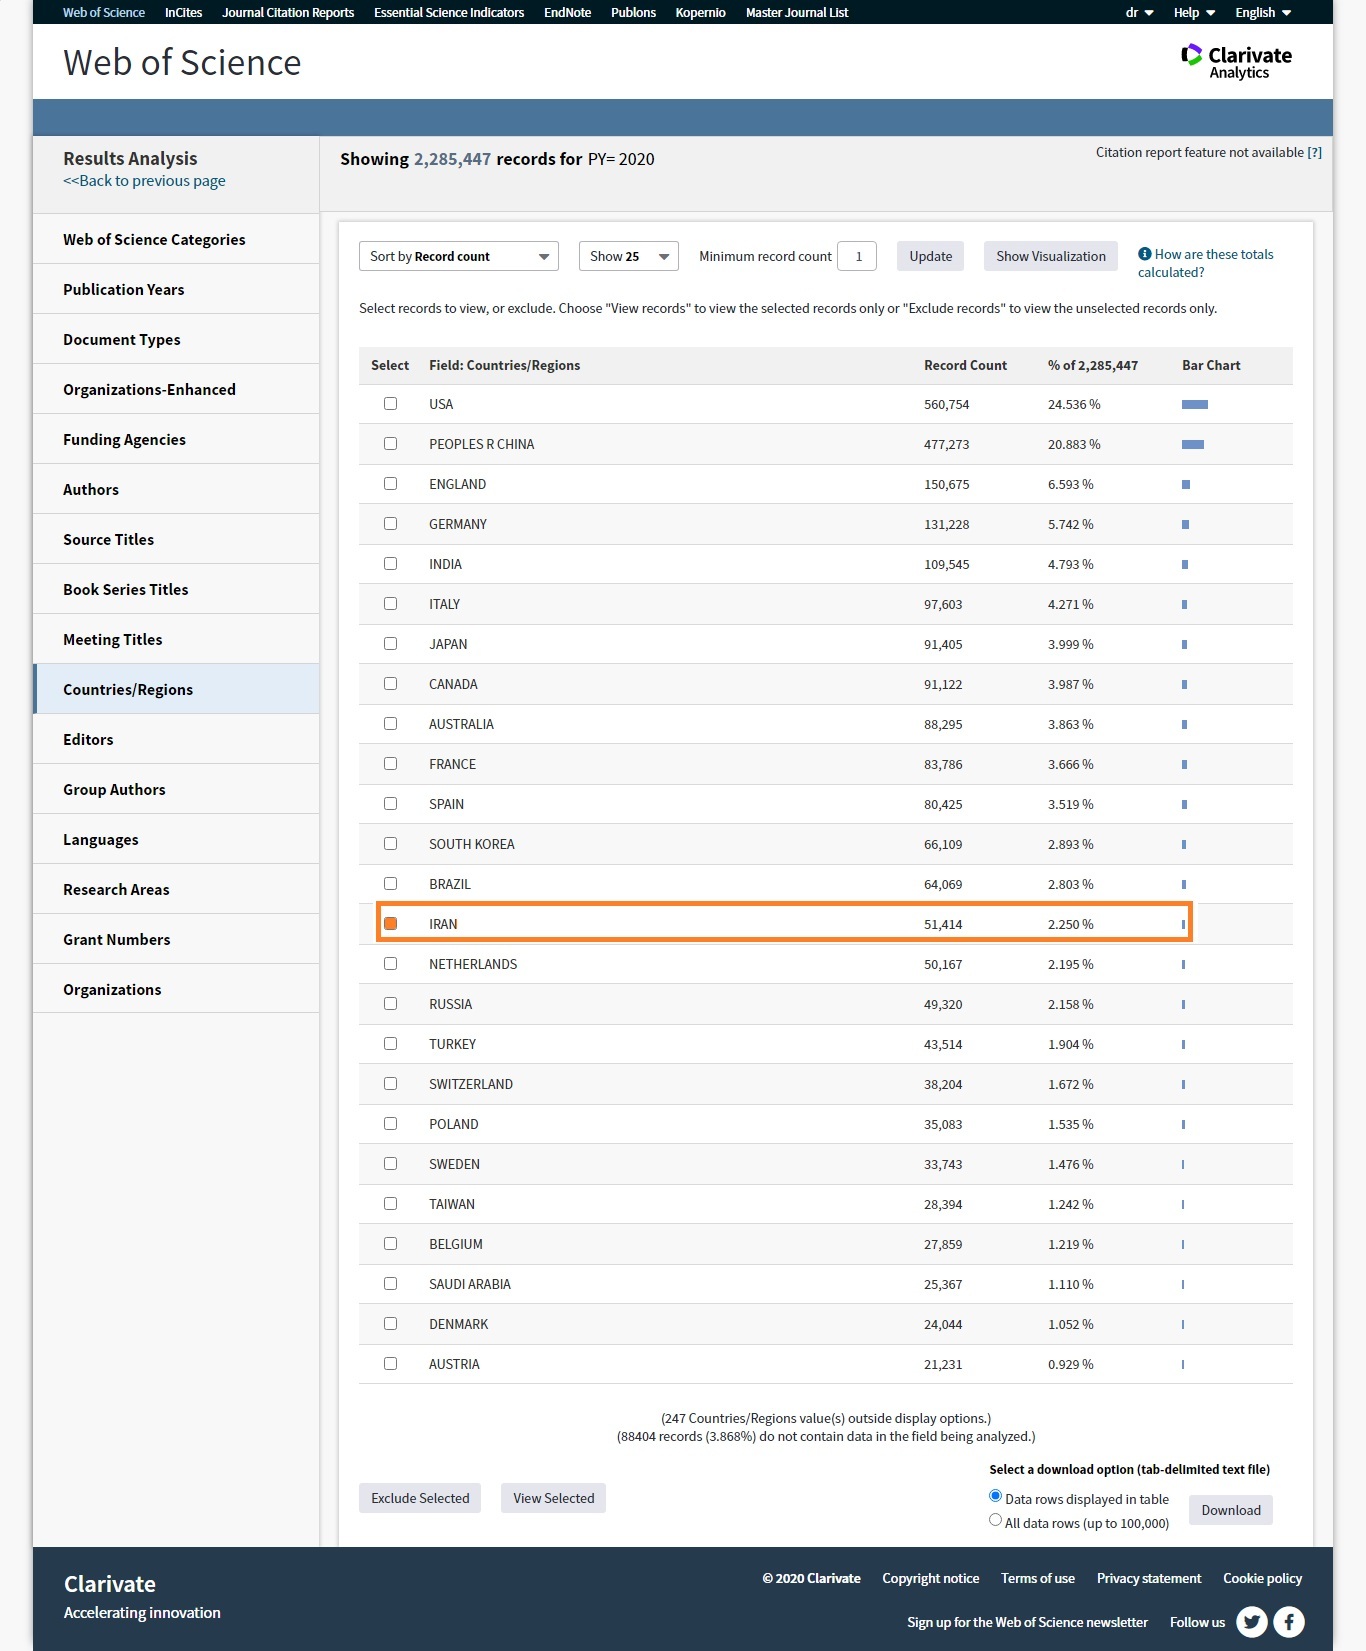
Task: Click the Minimum record count input field
Action: point(857,256)
